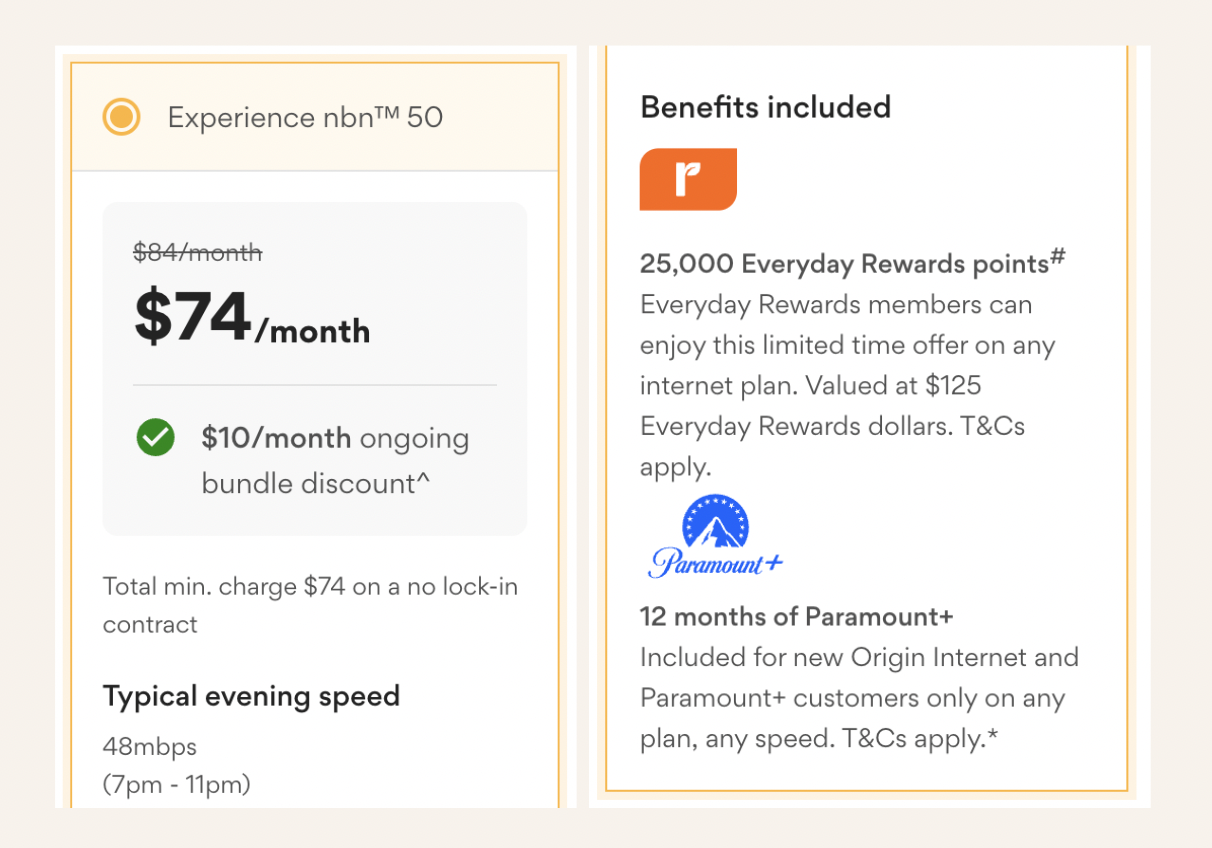Click the orange Everyday Rewards logo

coord(688,179)
